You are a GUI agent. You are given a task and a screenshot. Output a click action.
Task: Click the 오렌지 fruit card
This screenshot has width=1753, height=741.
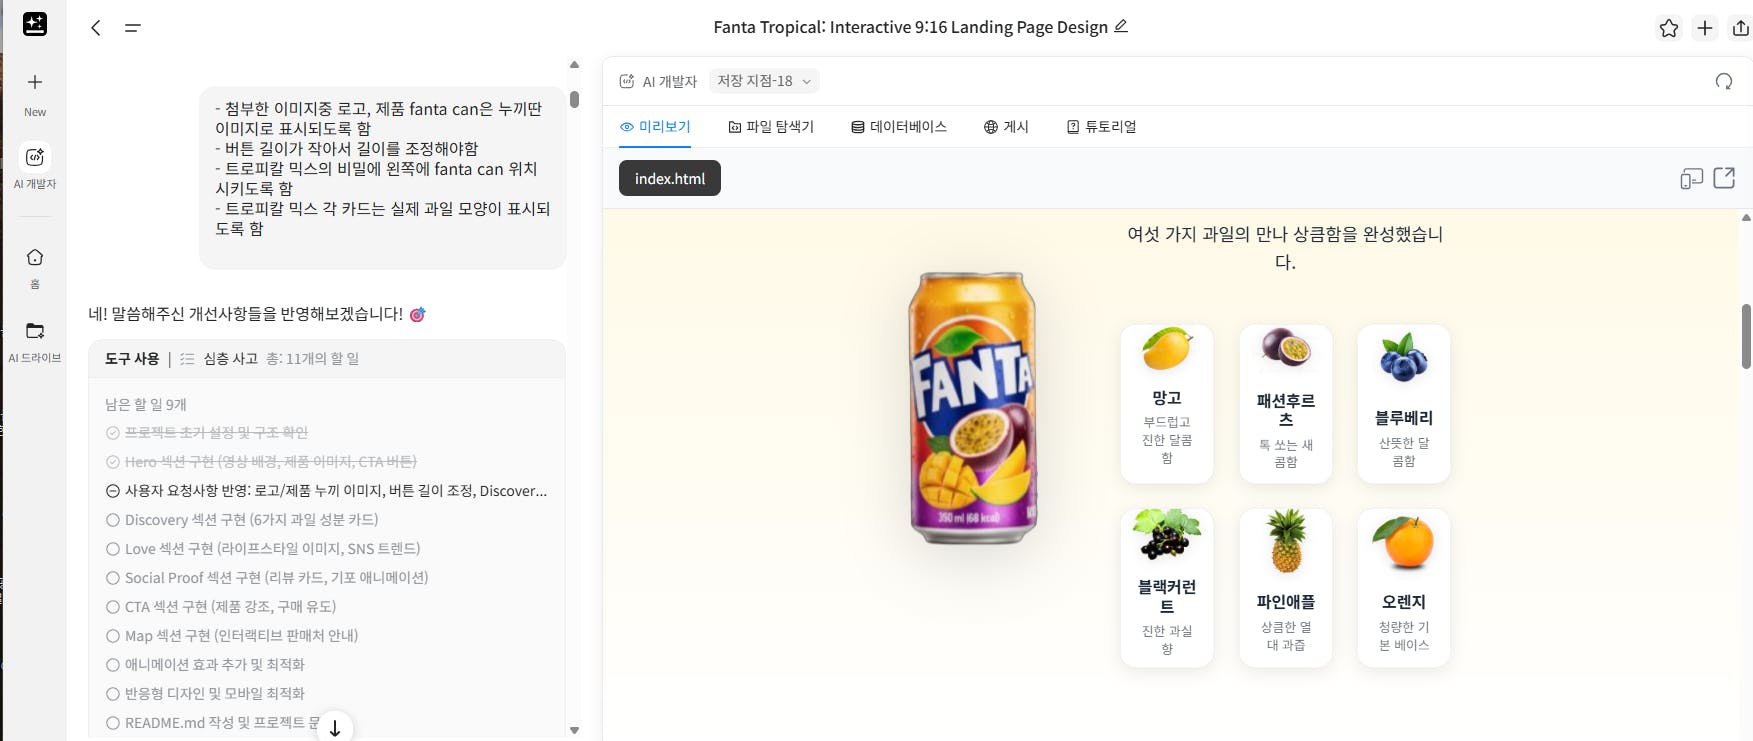pos(1404,588)
